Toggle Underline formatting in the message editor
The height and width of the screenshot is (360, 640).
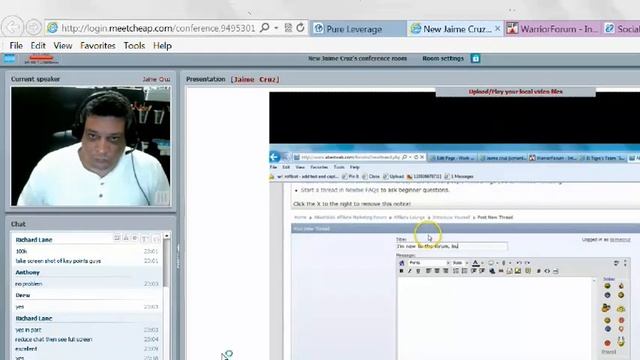click(x=418, y=271)
